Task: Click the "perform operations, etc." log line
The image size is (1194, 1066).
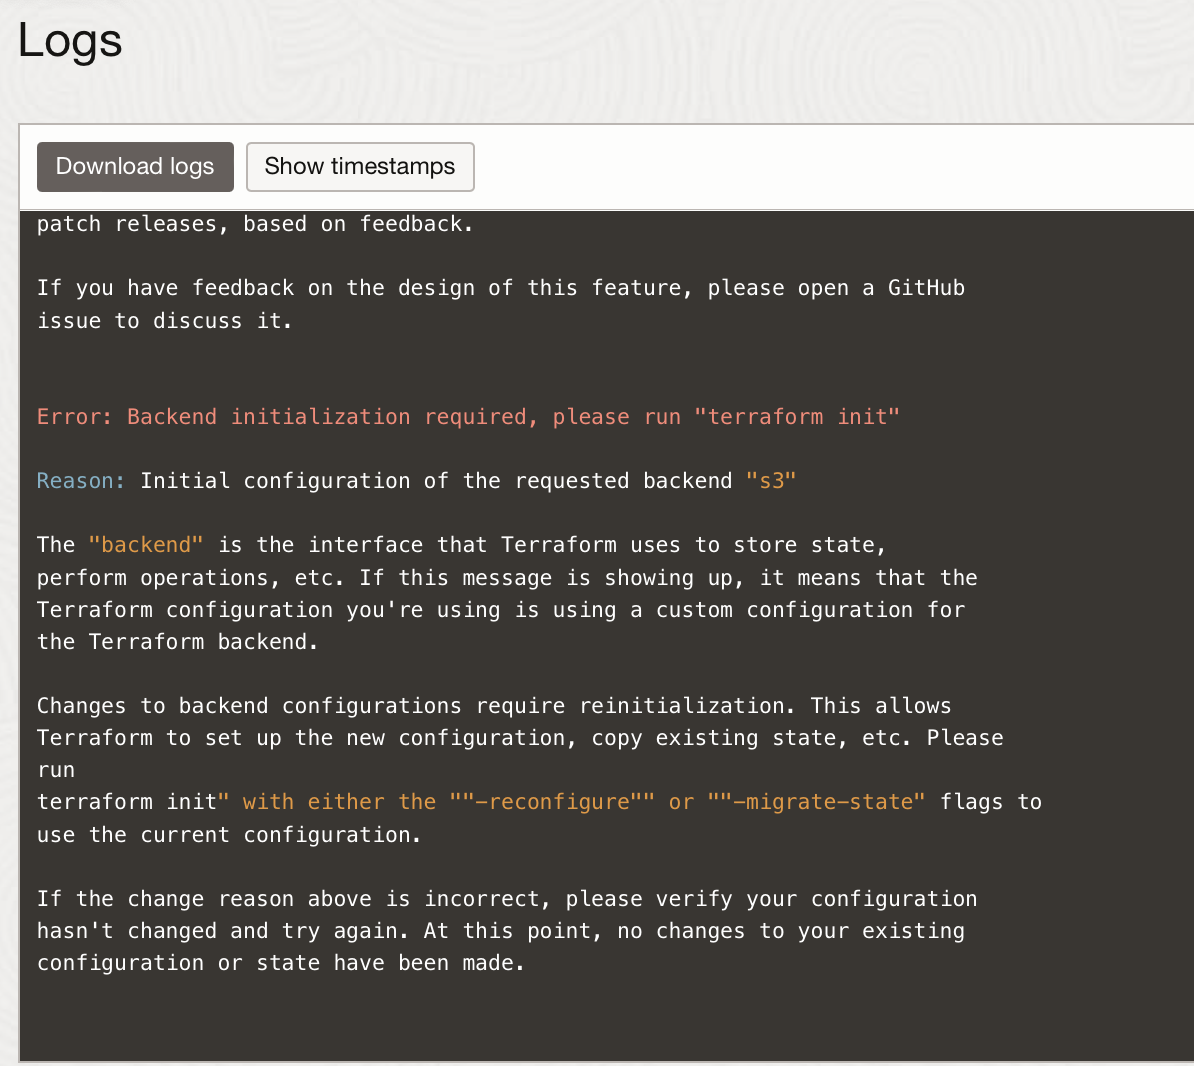Action: 507,578
